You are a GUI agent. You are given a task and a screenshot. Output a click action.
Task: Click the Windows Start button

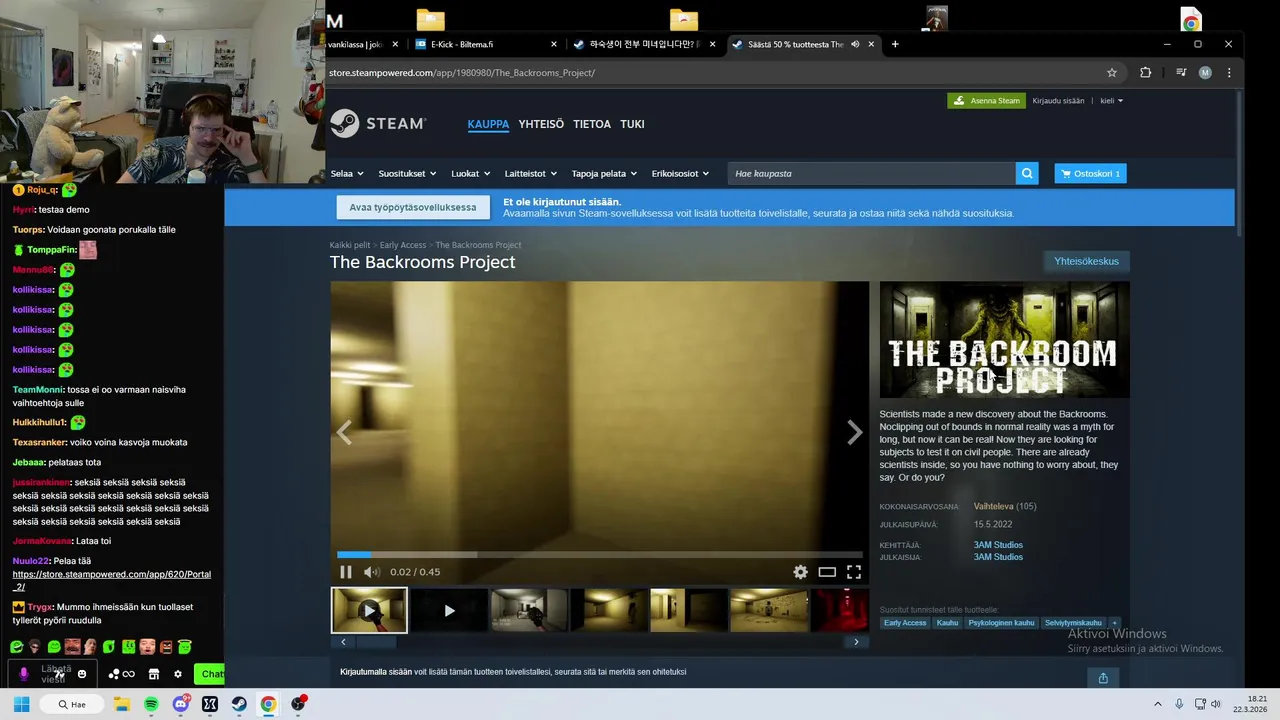(21, 704)
